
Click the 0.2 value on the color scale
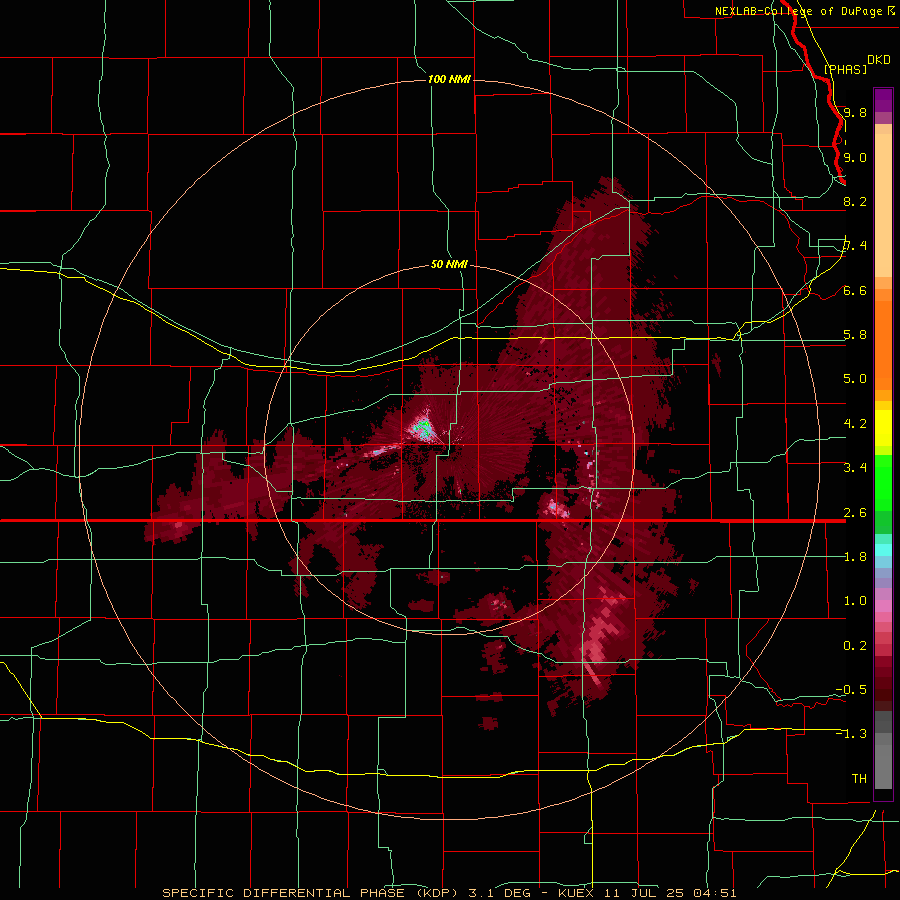[855, 646]
